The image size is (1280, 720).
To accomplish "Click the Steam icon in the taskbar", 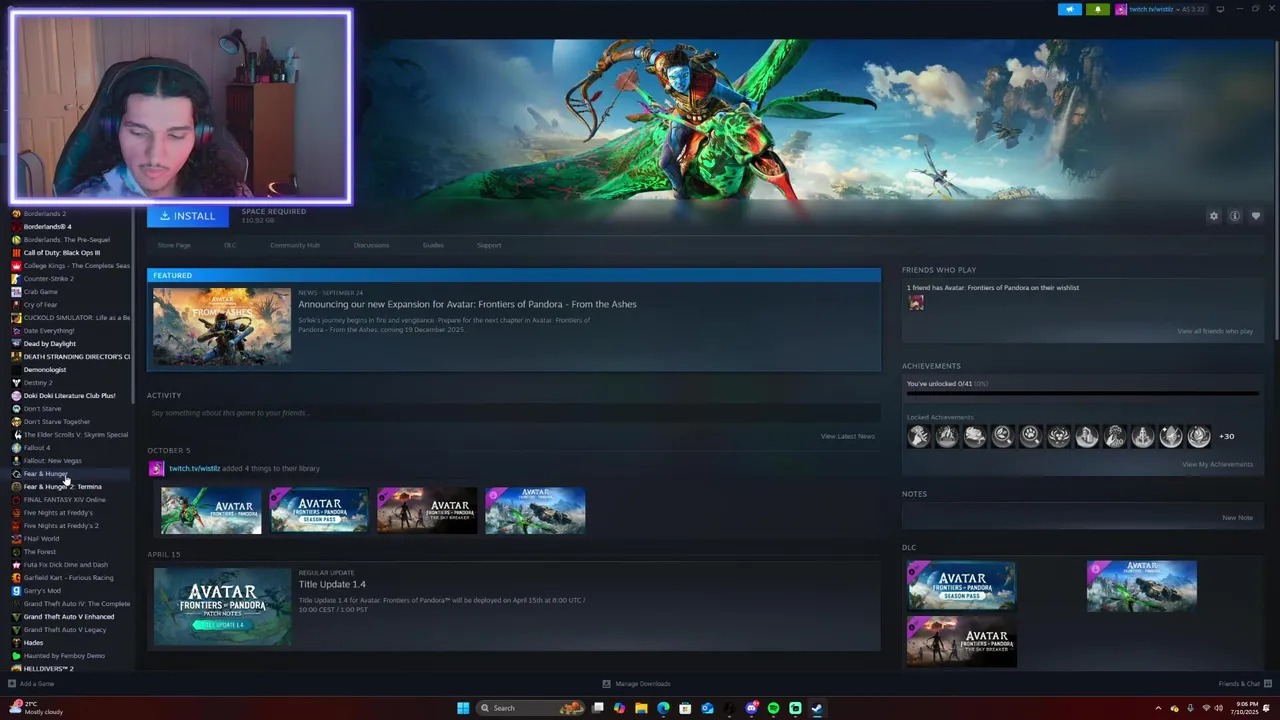I will (x=817, y=708).
